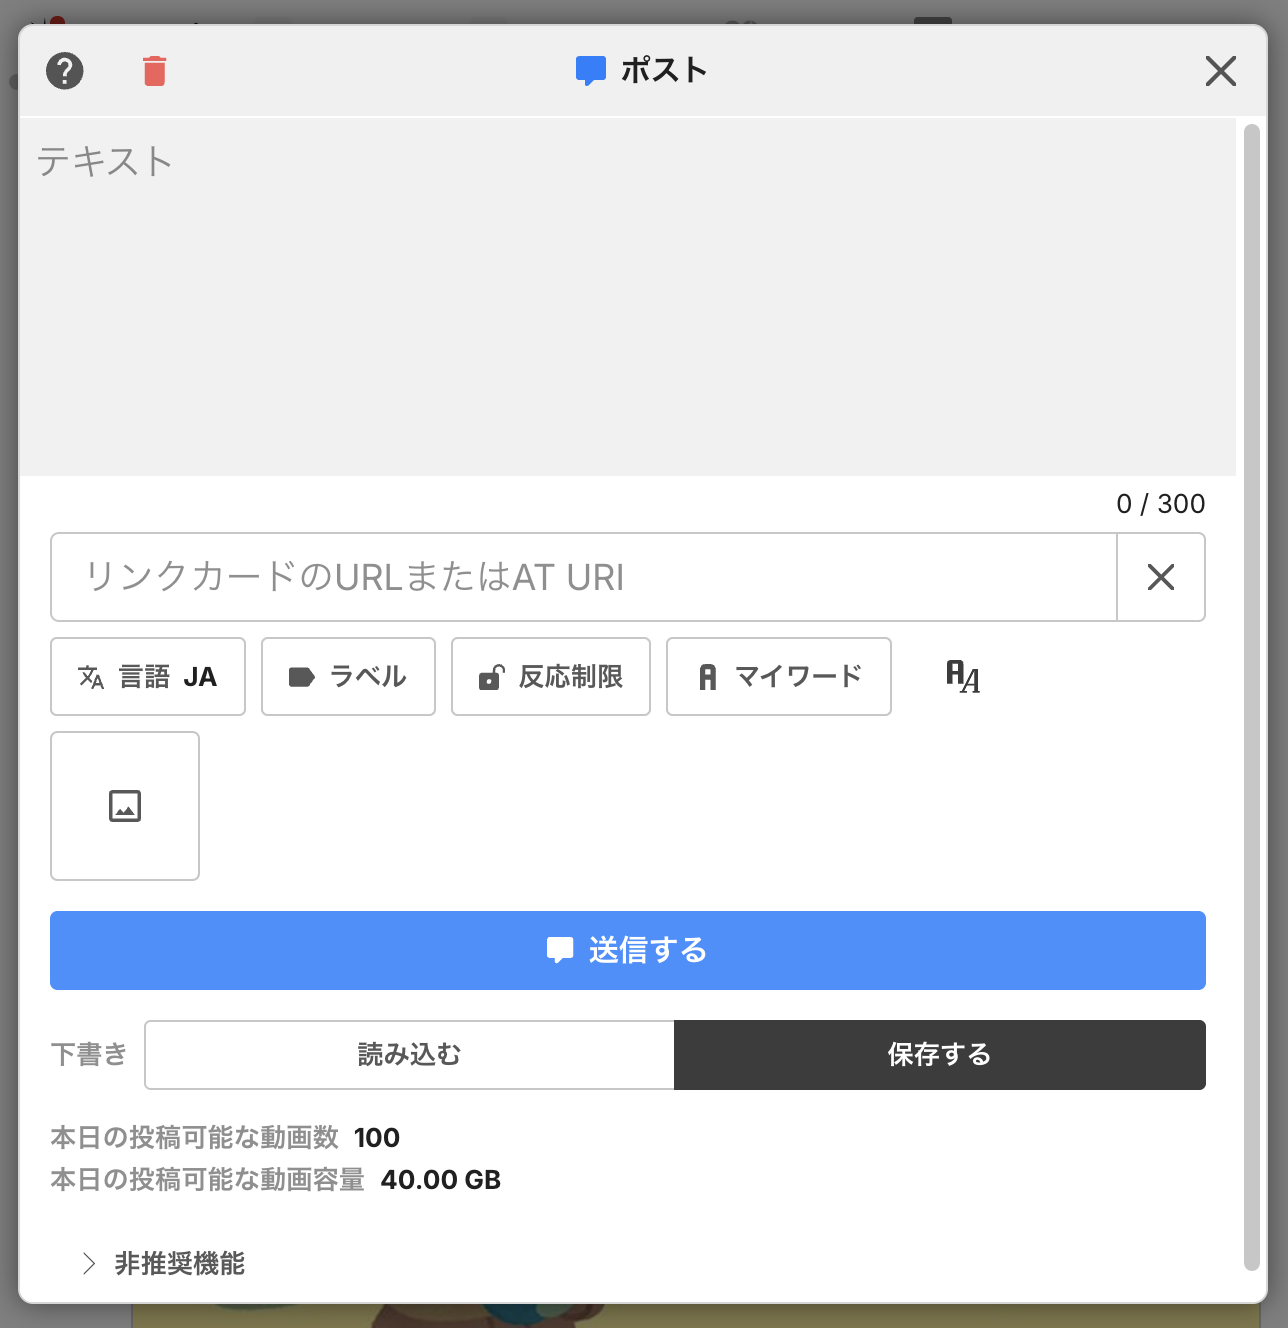Click the red trash can icon

click(154, 71)
